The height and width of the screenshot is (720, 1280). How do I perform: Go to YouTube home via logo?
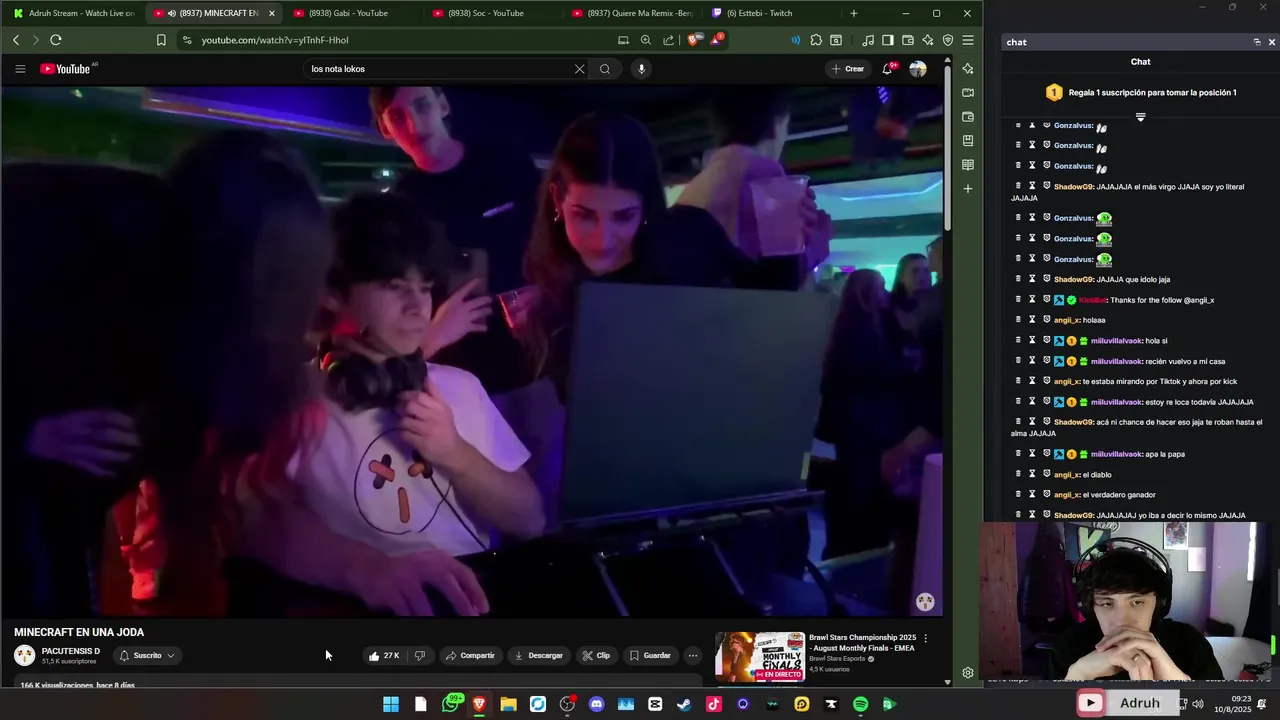[66, 69]
